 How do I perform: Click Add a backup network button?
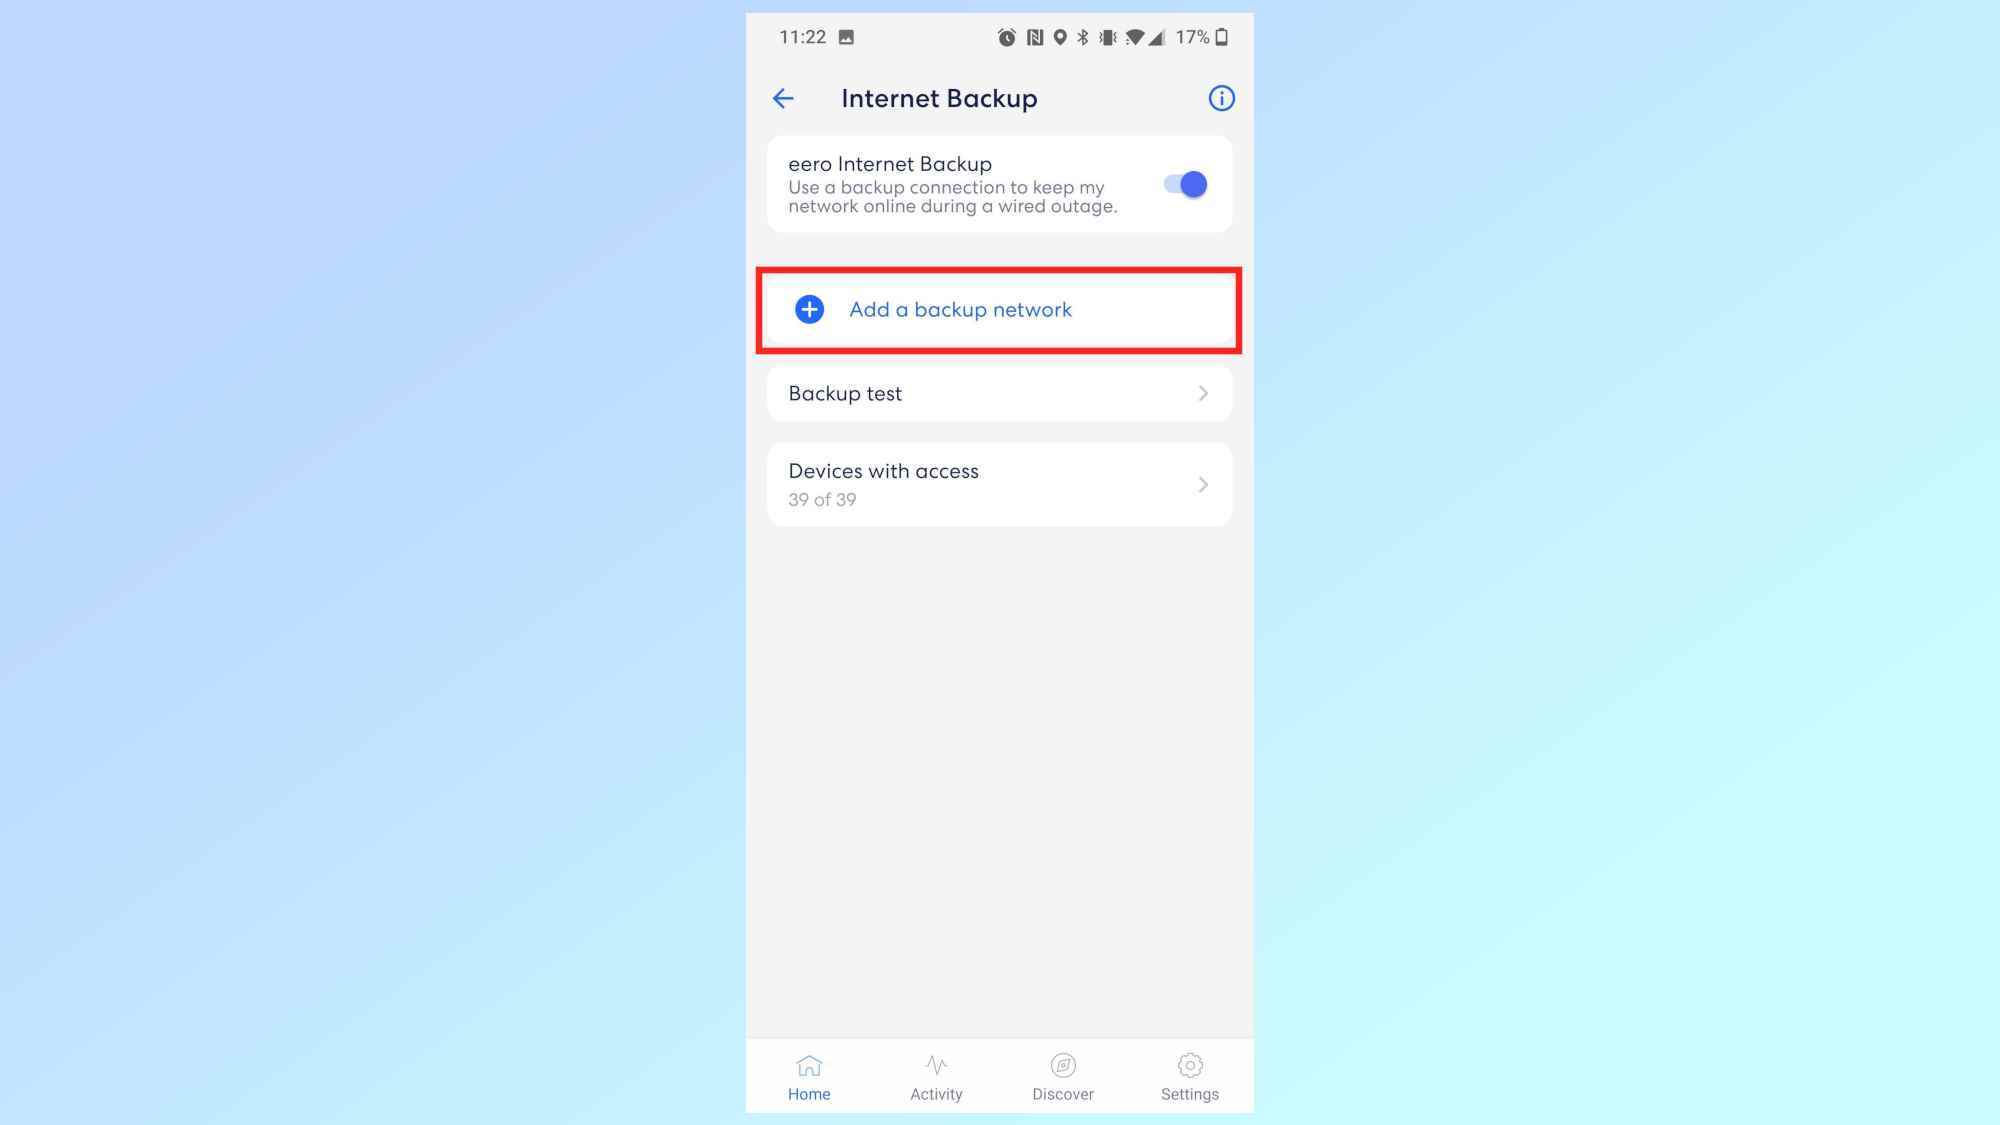pos(1000,309)
